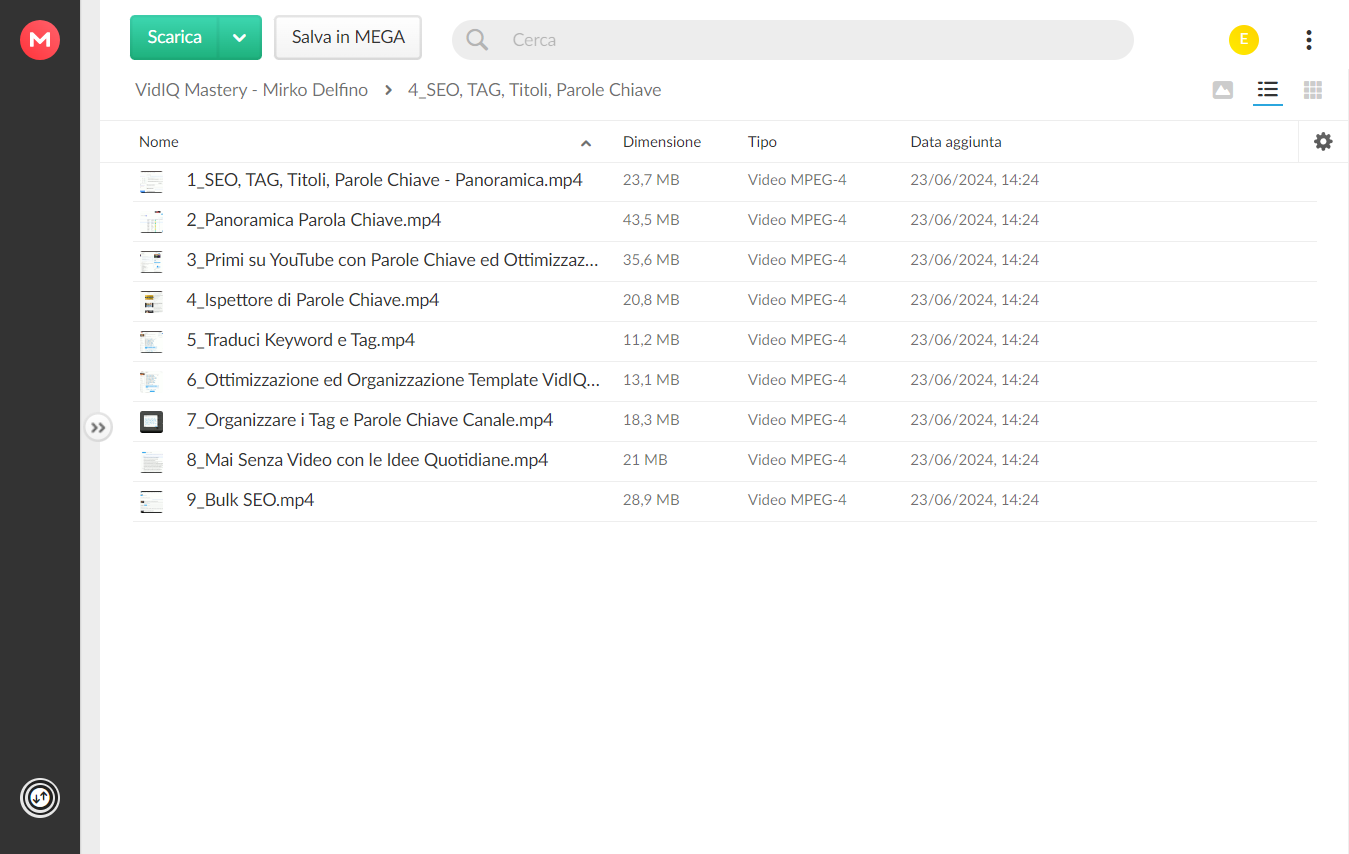Sort by the Data aggiunta column
This screenshot has height=854, width=1349.
coord(956,142)
